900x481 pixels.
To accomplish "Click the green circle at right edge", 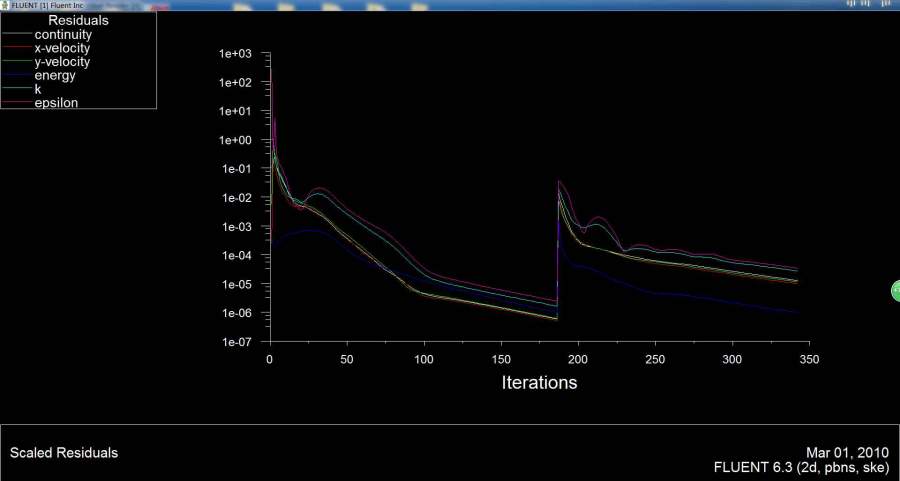I will point(895,291).
